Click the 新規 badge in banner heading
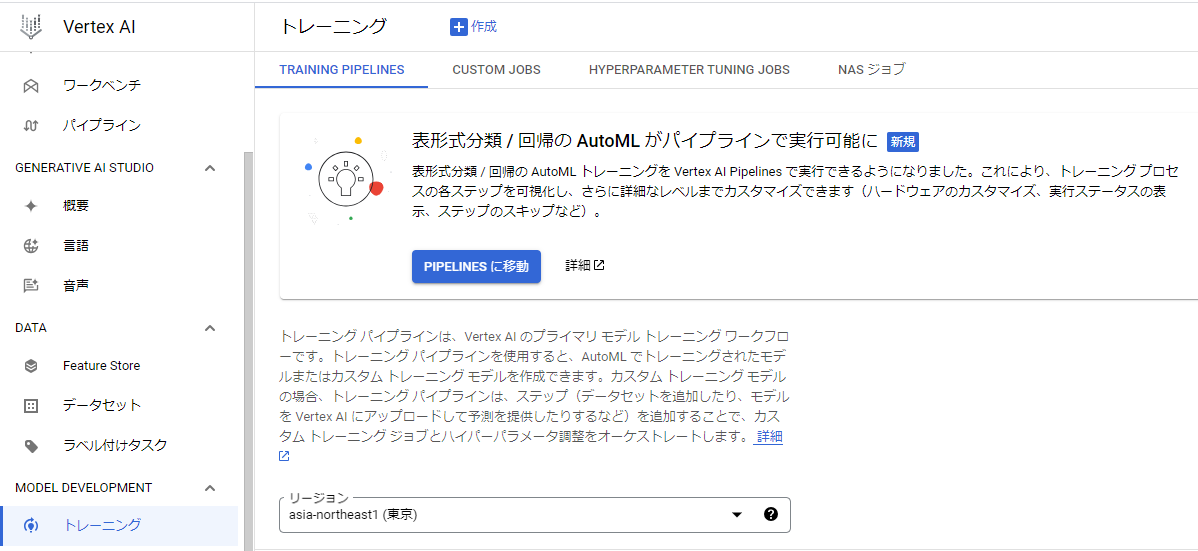1198x551 pixels. [903, 141]
